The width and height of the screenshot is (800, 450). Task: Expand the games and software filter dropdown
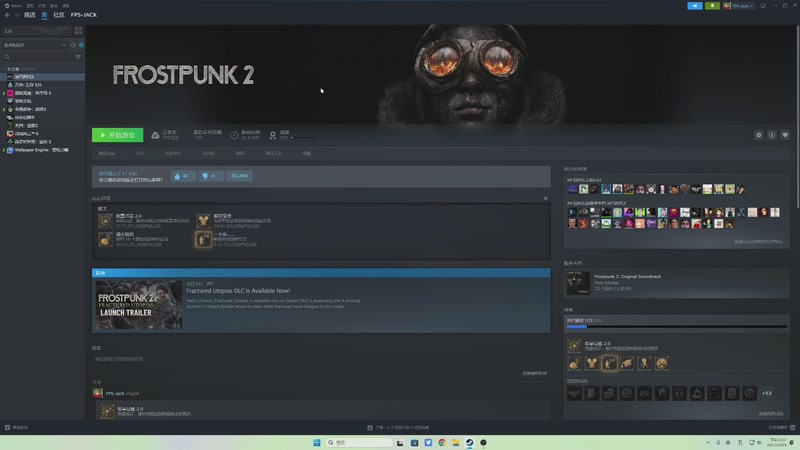(35, 45)
